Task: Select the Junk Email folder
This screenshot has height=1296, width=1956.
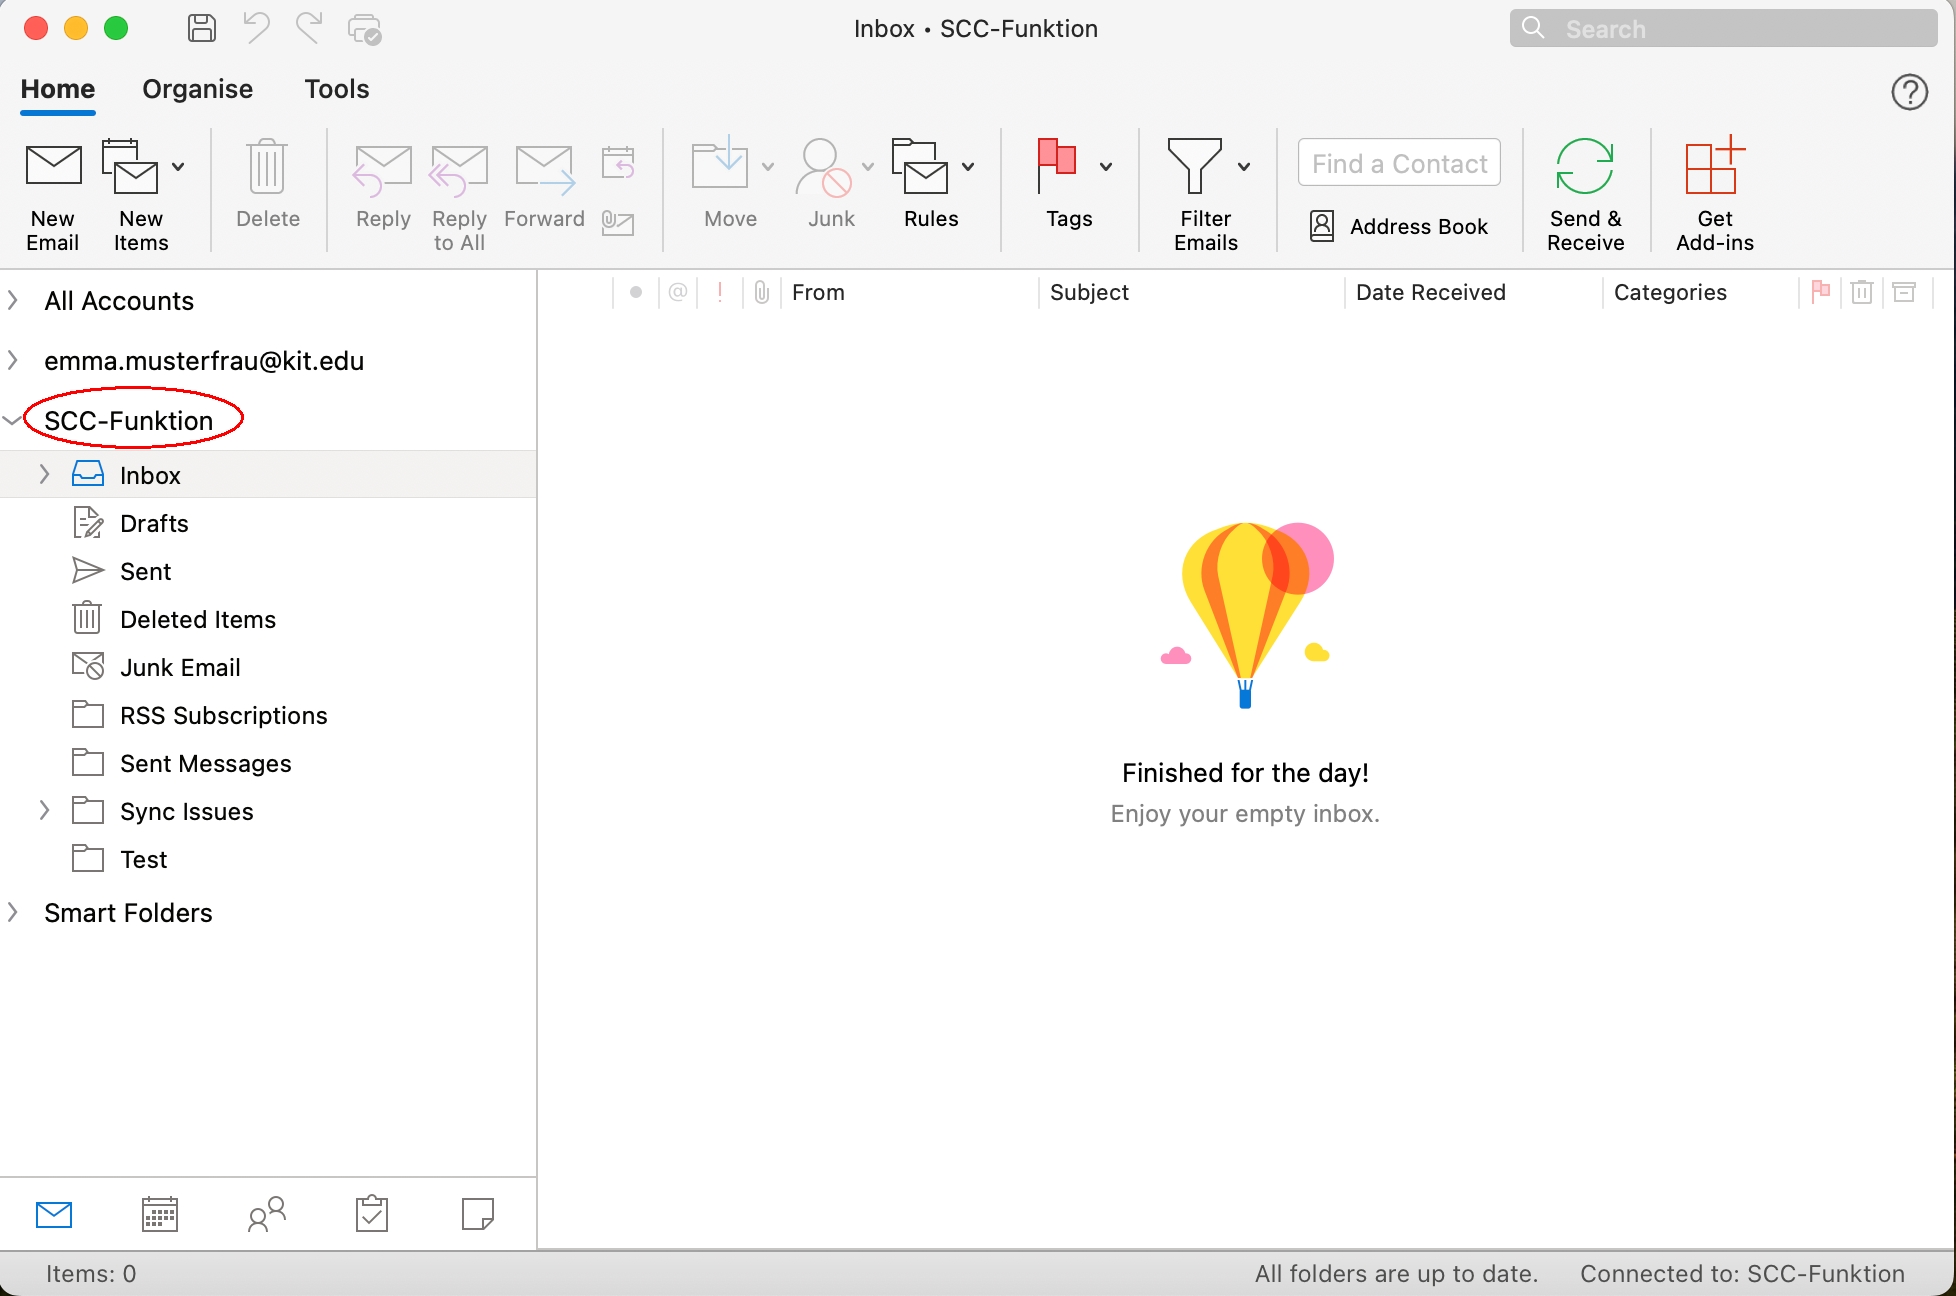Action: pos(180,667)
